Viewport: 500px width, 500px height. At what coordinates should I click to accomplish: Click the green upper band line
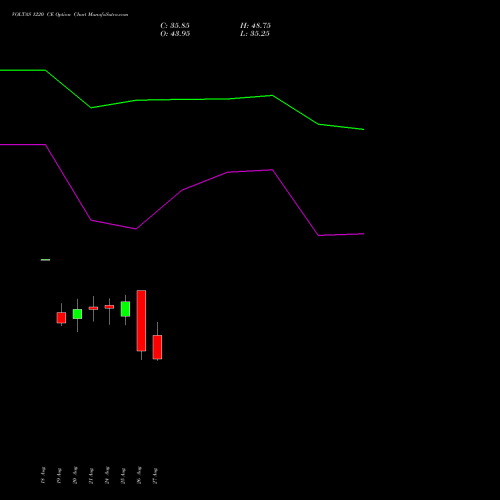tap(182, 99)
